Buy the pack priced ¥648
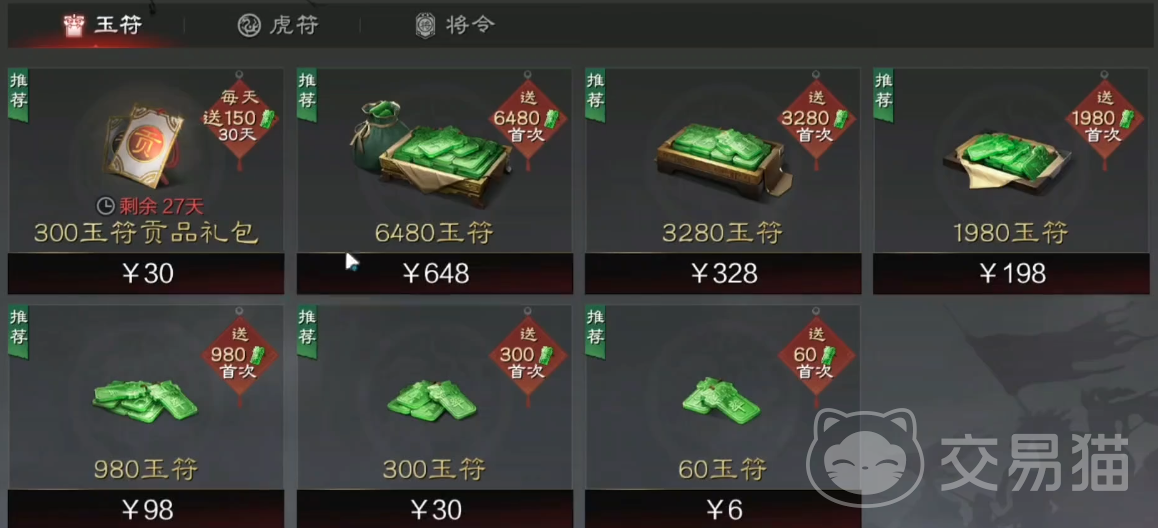1158x528 pixels. pyautogui.click(x=434, y=274)
